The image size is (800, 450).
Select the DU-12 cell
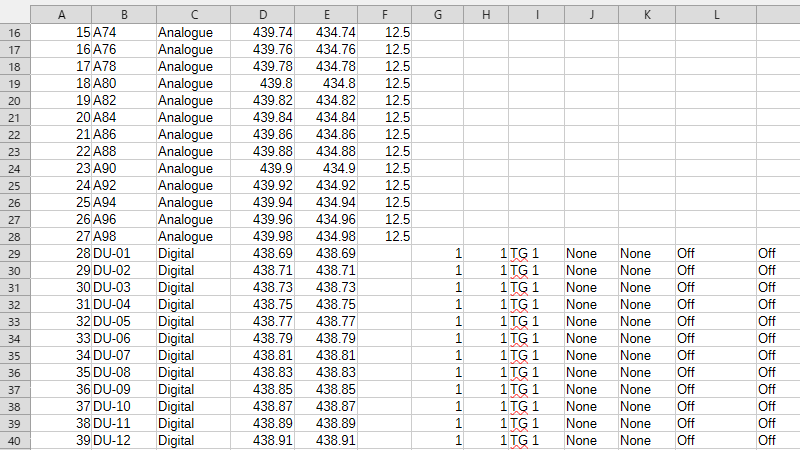pos(123,440)
